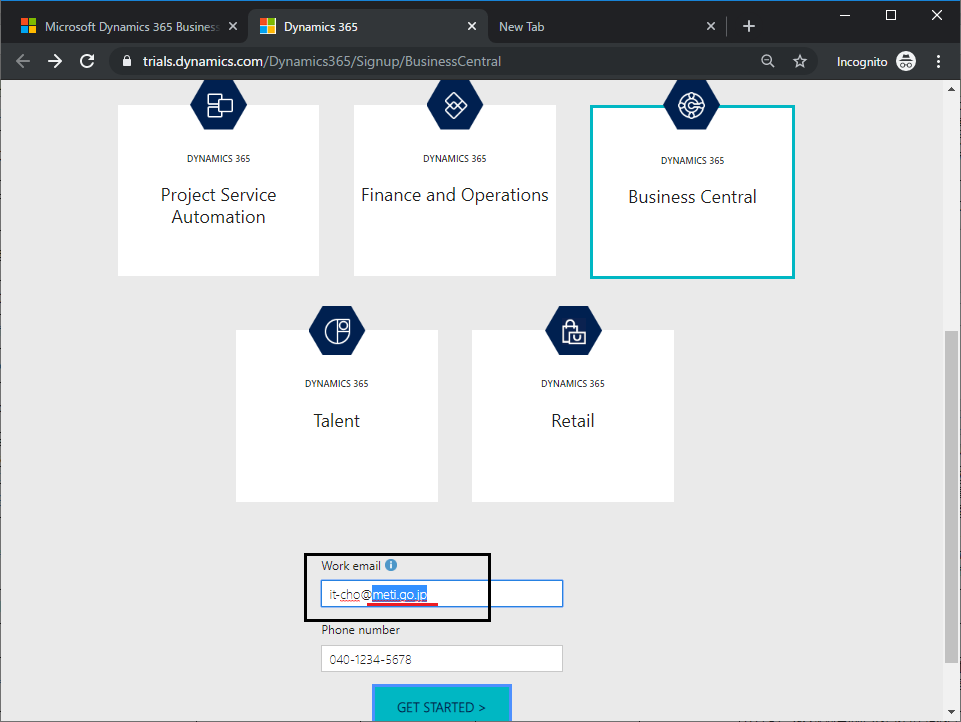Open the zoom magnifier icon in address bar

(767, 61)
